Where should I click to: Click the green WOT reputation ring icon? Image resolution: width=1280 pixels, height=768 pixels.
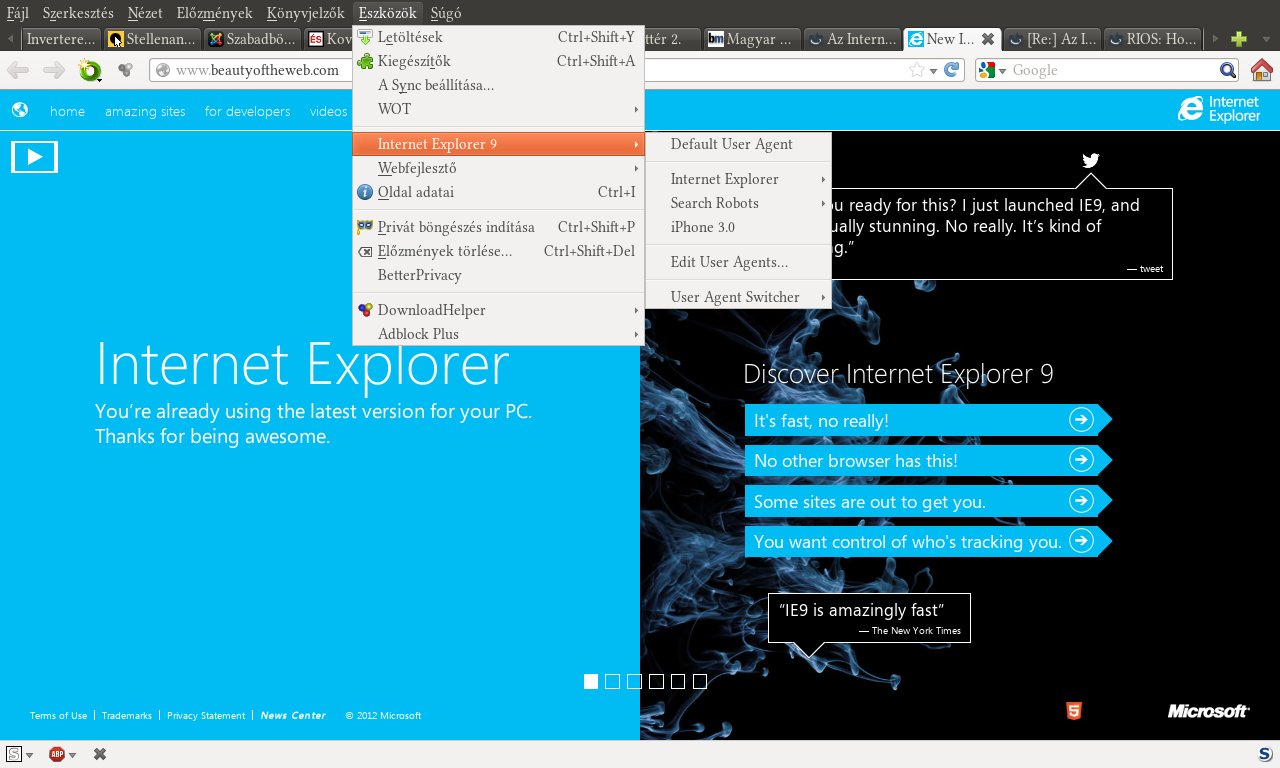[90, 70]
